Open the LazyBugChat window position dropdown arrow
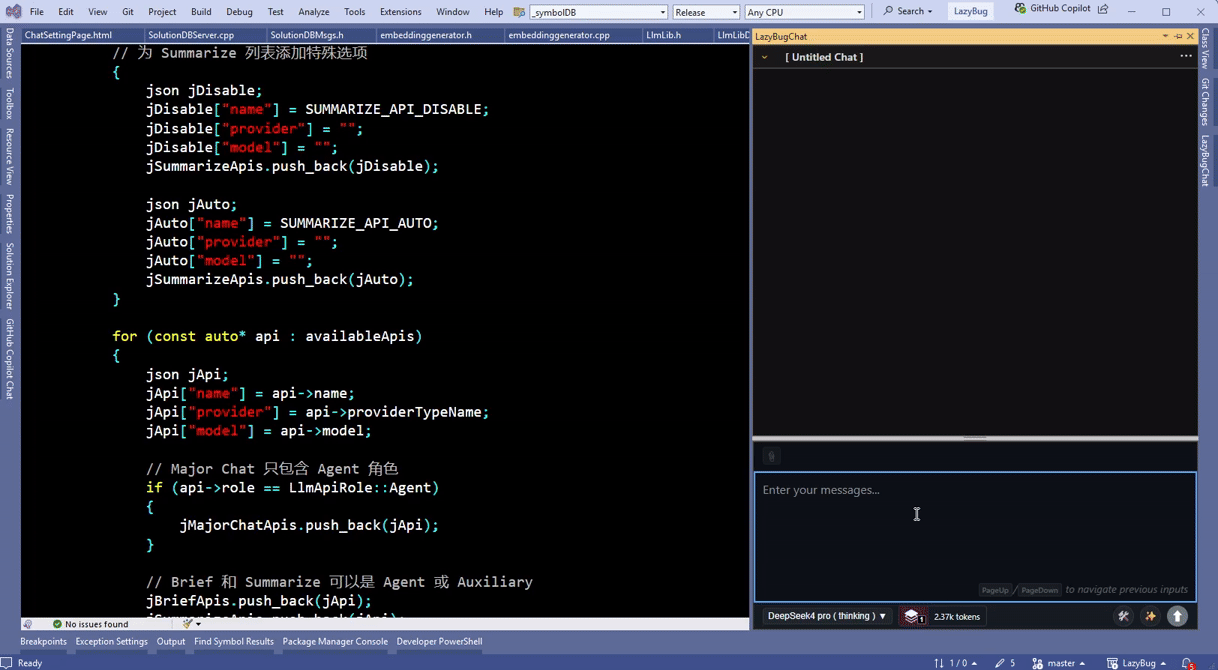Image resolution: width=1218 pixels, height=670 pixels. pyautogui.click(x=1165, y=36)
